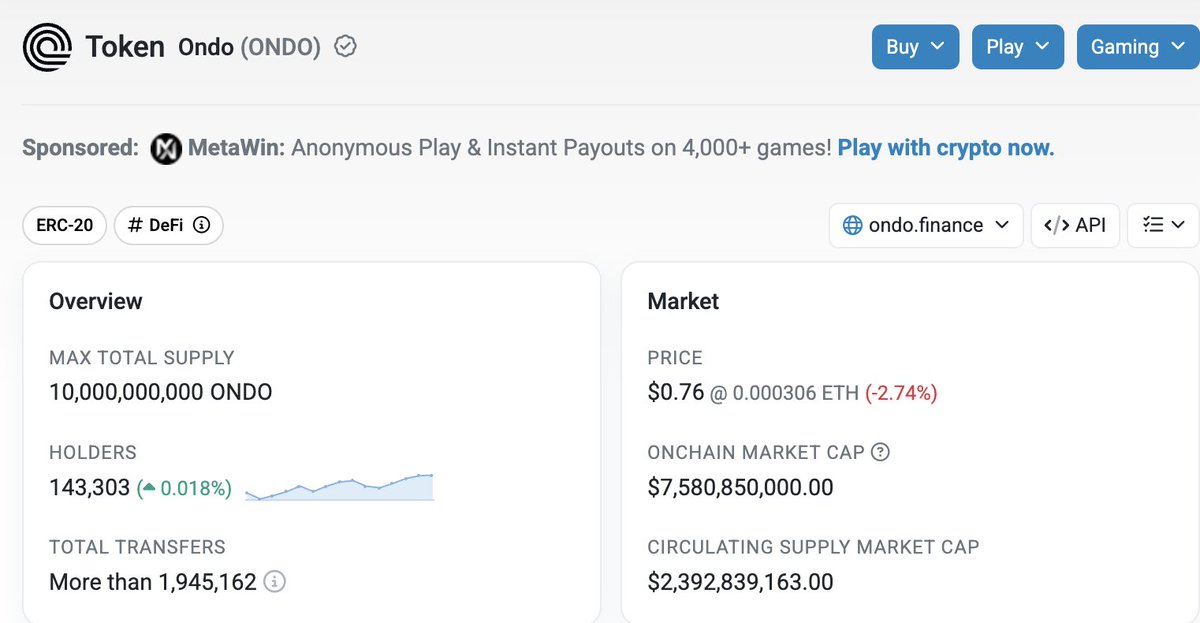The image size is (1200, 623).
Task: Click the Onchain Market Cap help icon
Action: point(880,452)
